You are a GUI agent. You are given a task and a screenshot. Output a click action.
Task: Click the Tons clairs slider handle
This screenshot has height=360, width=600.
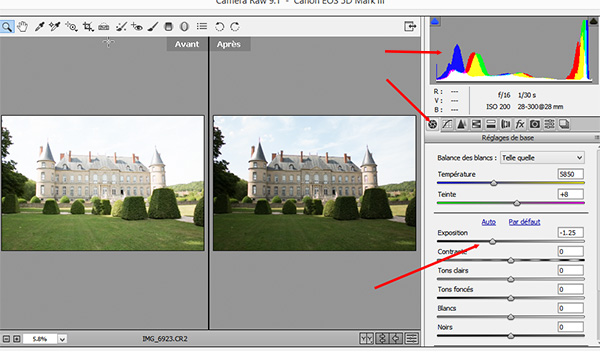click(x=510, y=279)
